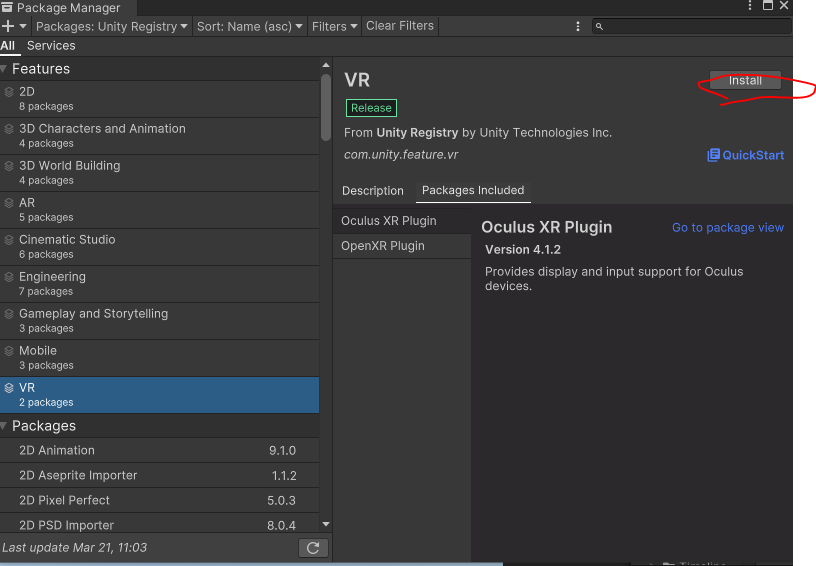This screenshot has width=816, height=566.
Task: Collapse the Packages section
Action: point(5,426)
